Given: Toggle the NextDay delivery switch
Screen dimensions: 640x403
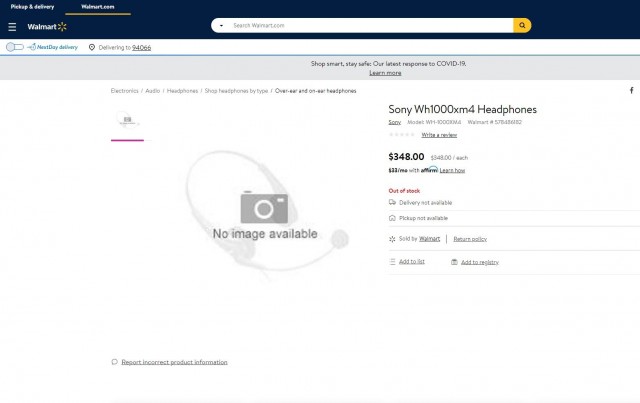Looking at the screenshot, I should [x=15, y=47].
